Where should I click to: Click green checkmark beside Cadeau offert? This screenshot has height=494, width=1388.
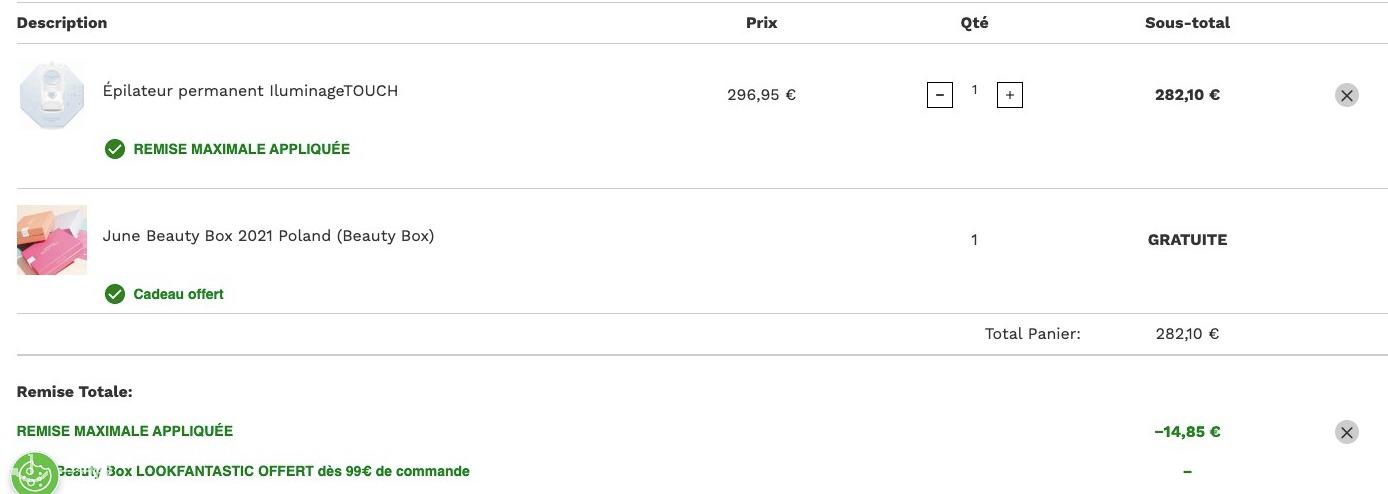pos(115,294)
